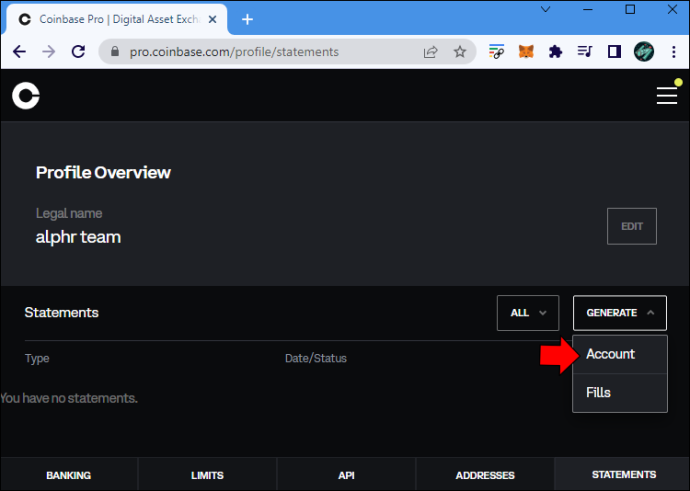Open the ALL filter dropdown
690x491 pixels.
pyautogui.click(x=528, y=313)
